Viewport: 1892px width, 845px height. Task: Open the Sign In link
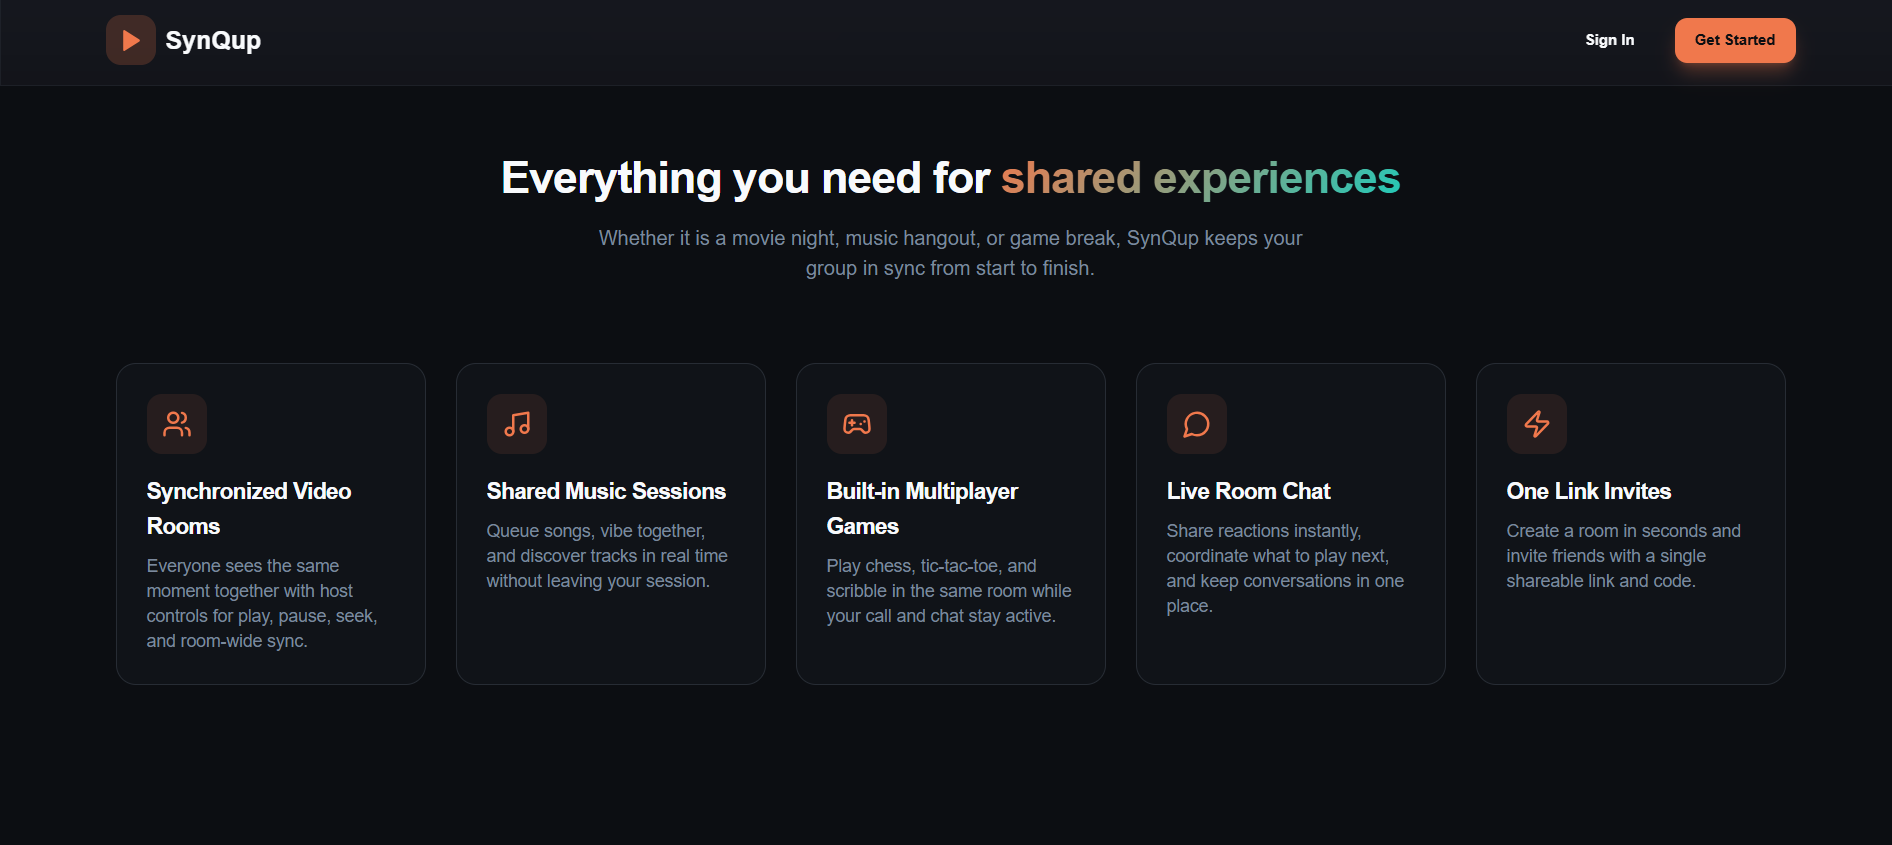1609,40
